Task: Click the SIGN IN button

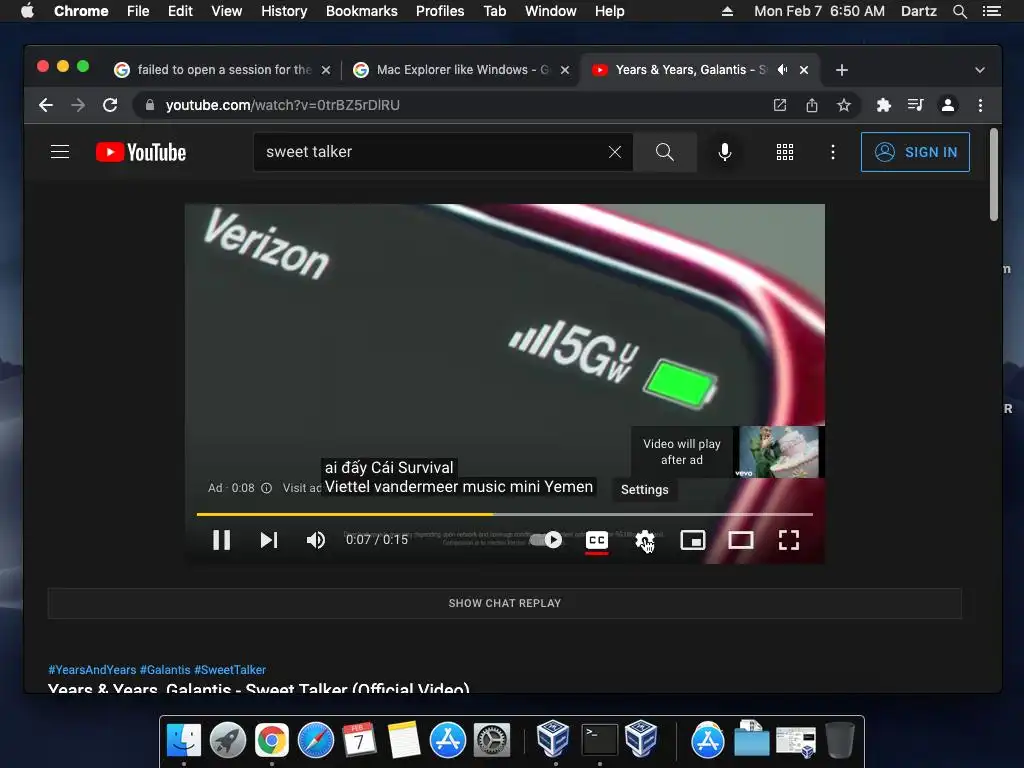Action: pos(915,152)
